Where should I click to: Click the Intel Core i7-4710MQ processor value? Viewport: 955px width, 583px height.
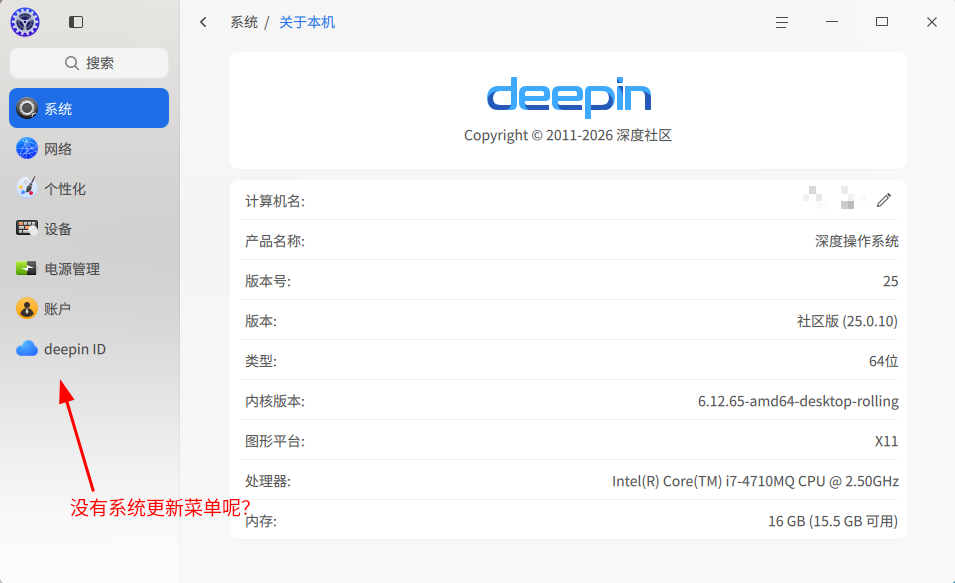pos(755,481)
